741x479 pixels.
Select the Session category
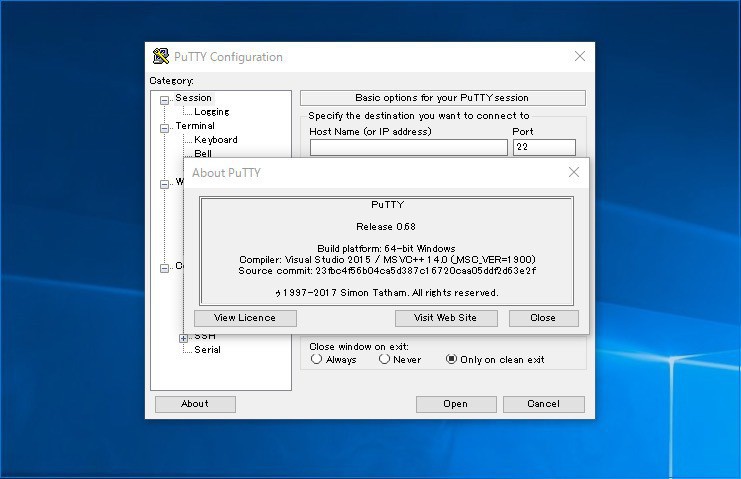193,98
